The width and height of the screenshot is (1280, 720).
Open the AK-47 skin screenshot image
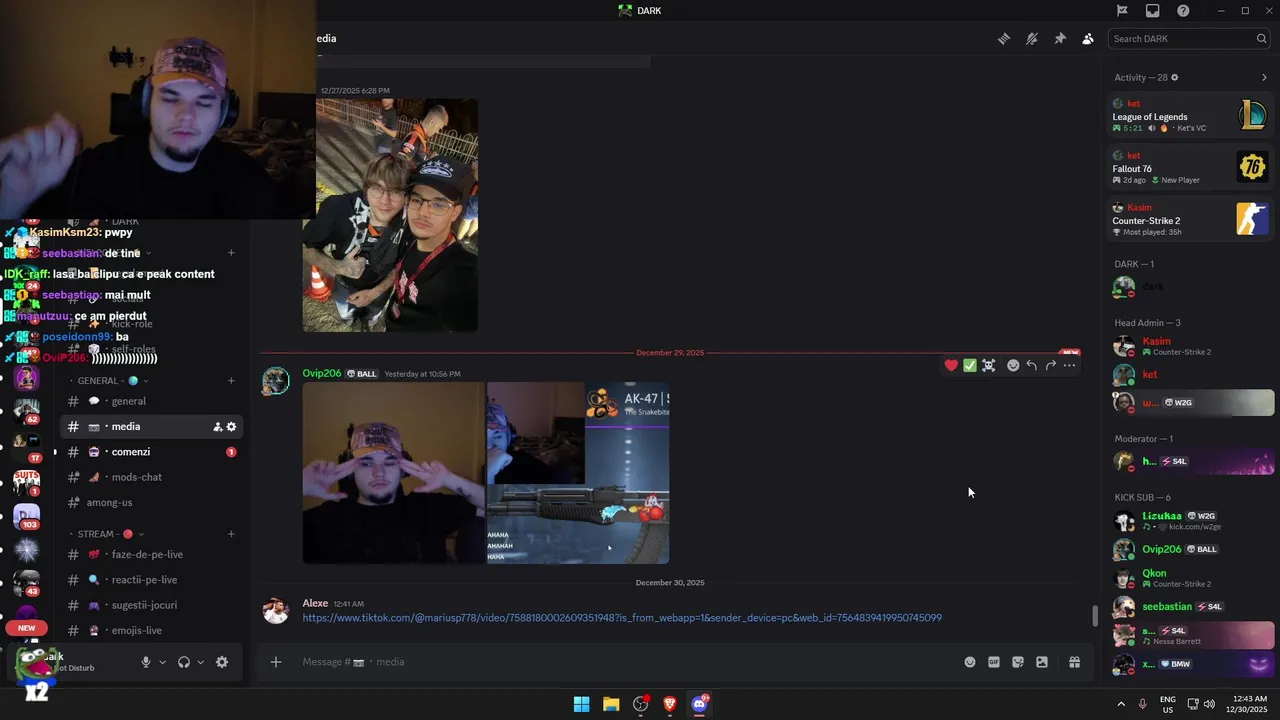[578, 473]
